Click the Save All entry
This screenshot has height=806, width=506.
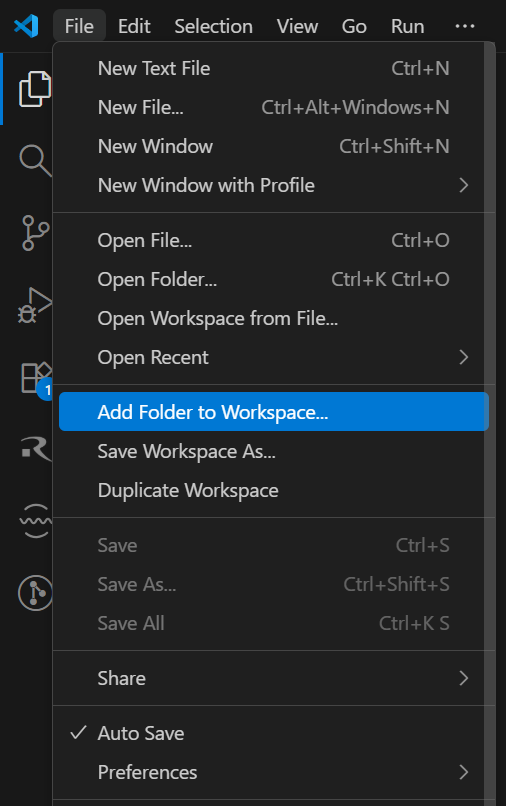pyautogui.click(x=274, y=624)
